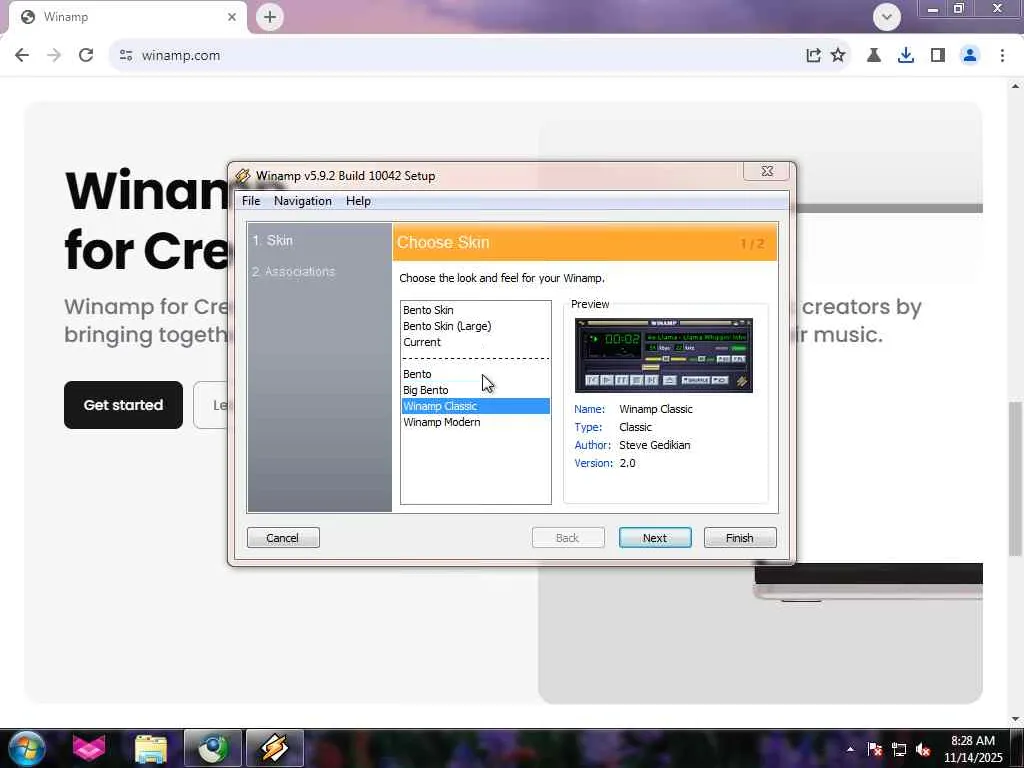Image resolution: width=1024 pixels, height=768 pixels.
Task: Click the share page icon in Chrome
Action: click(813, 56)
